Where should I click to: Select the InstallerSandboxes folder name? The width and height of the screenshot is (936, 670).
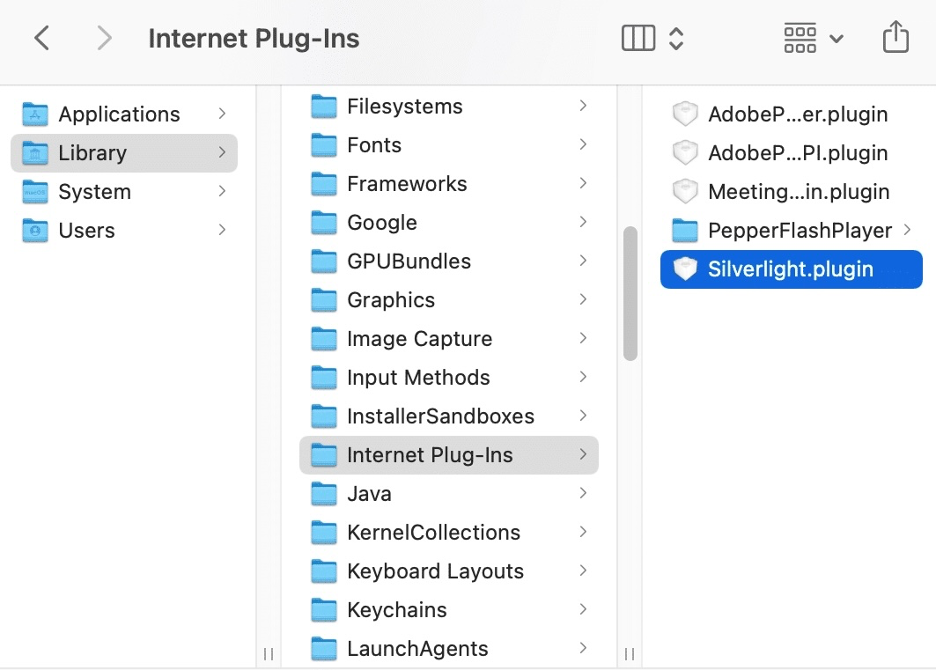[x=441, y=416]
